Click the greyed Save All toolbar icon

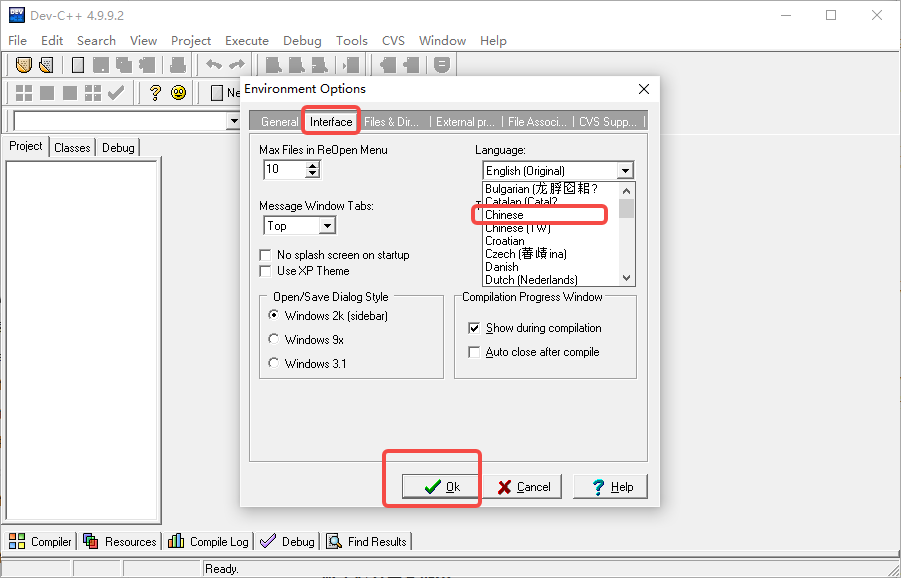124,64
